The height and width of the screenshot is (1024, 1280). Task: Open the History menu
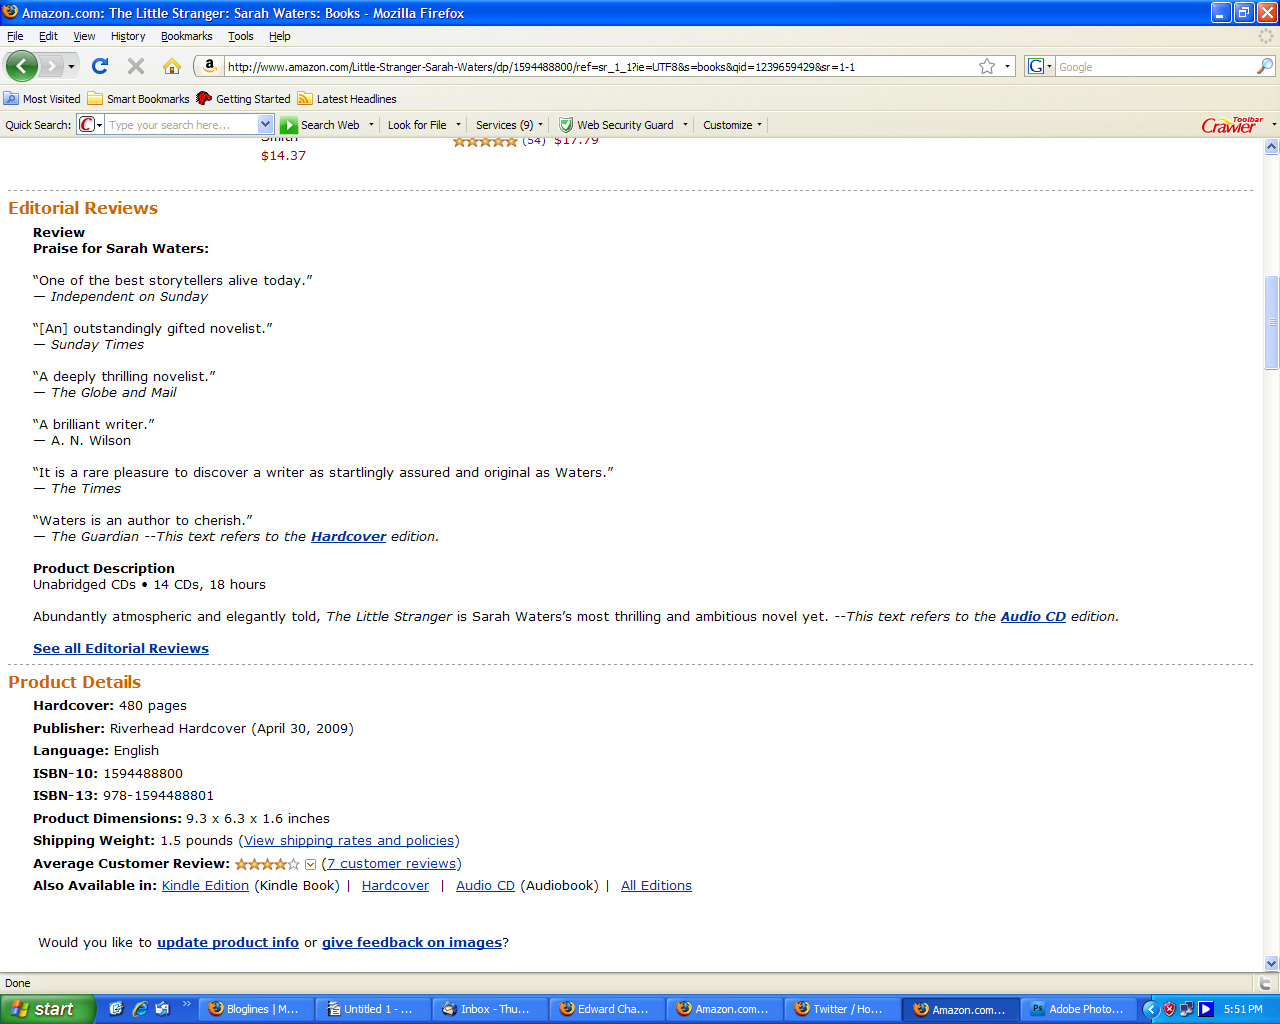[128, 36]
